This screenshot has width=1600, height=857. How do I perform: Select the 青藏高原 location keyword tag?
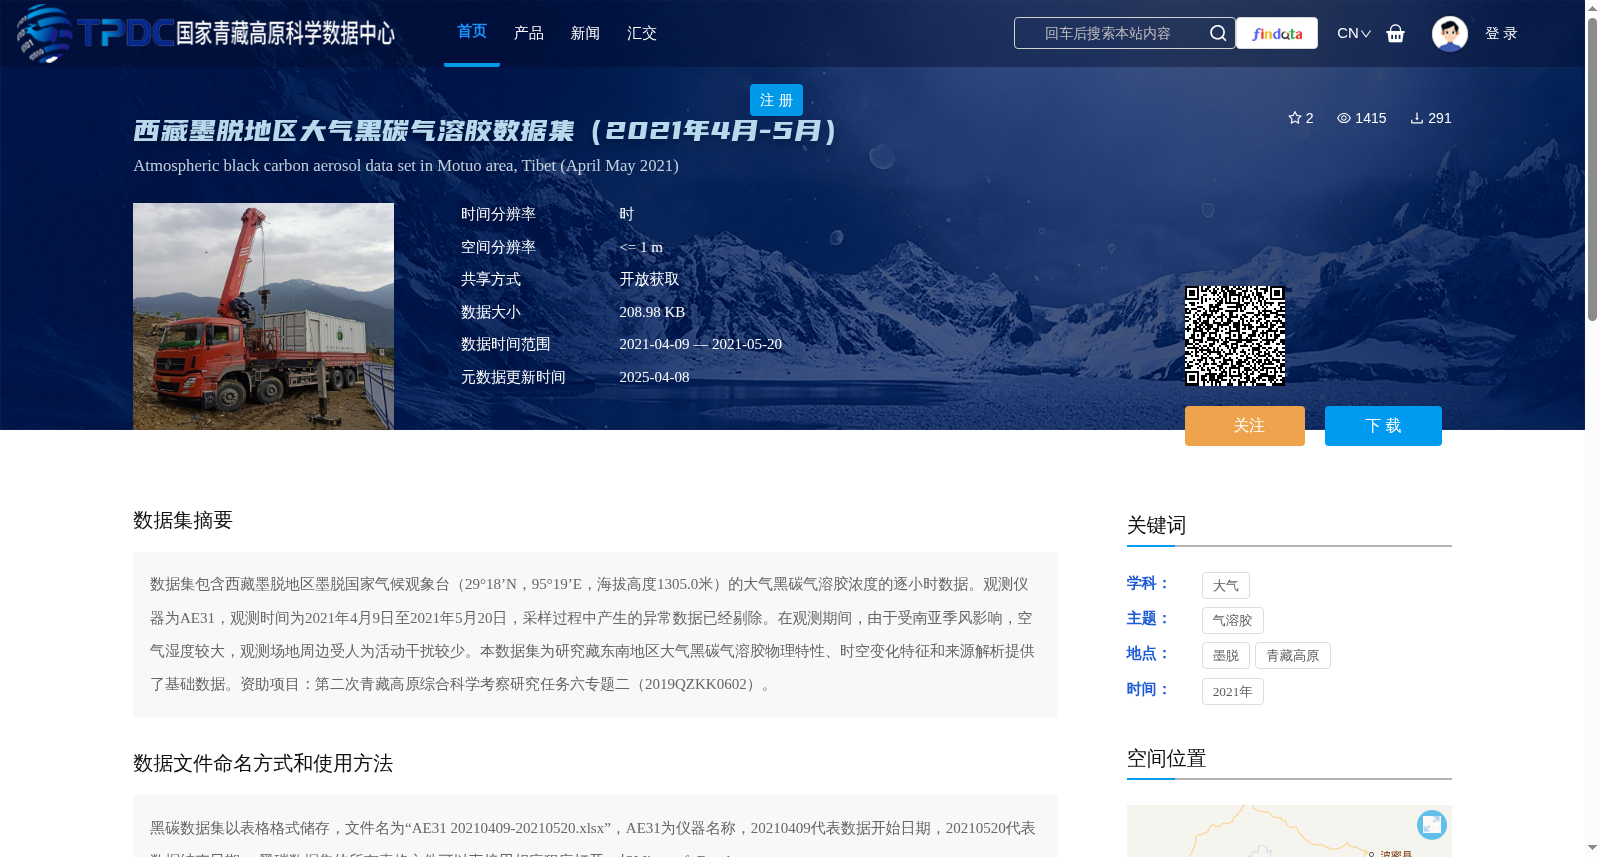(x=1293, y=656)
